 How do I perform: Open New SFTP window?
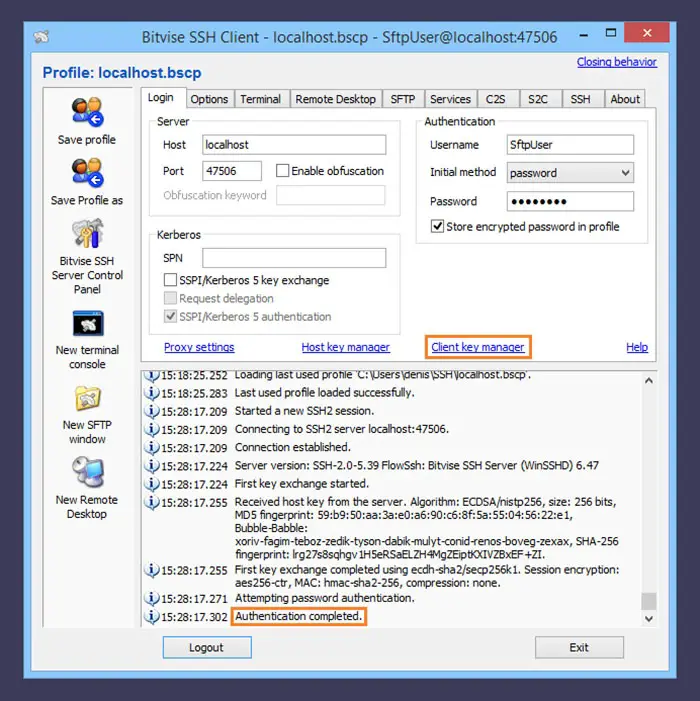click(88, 398)
